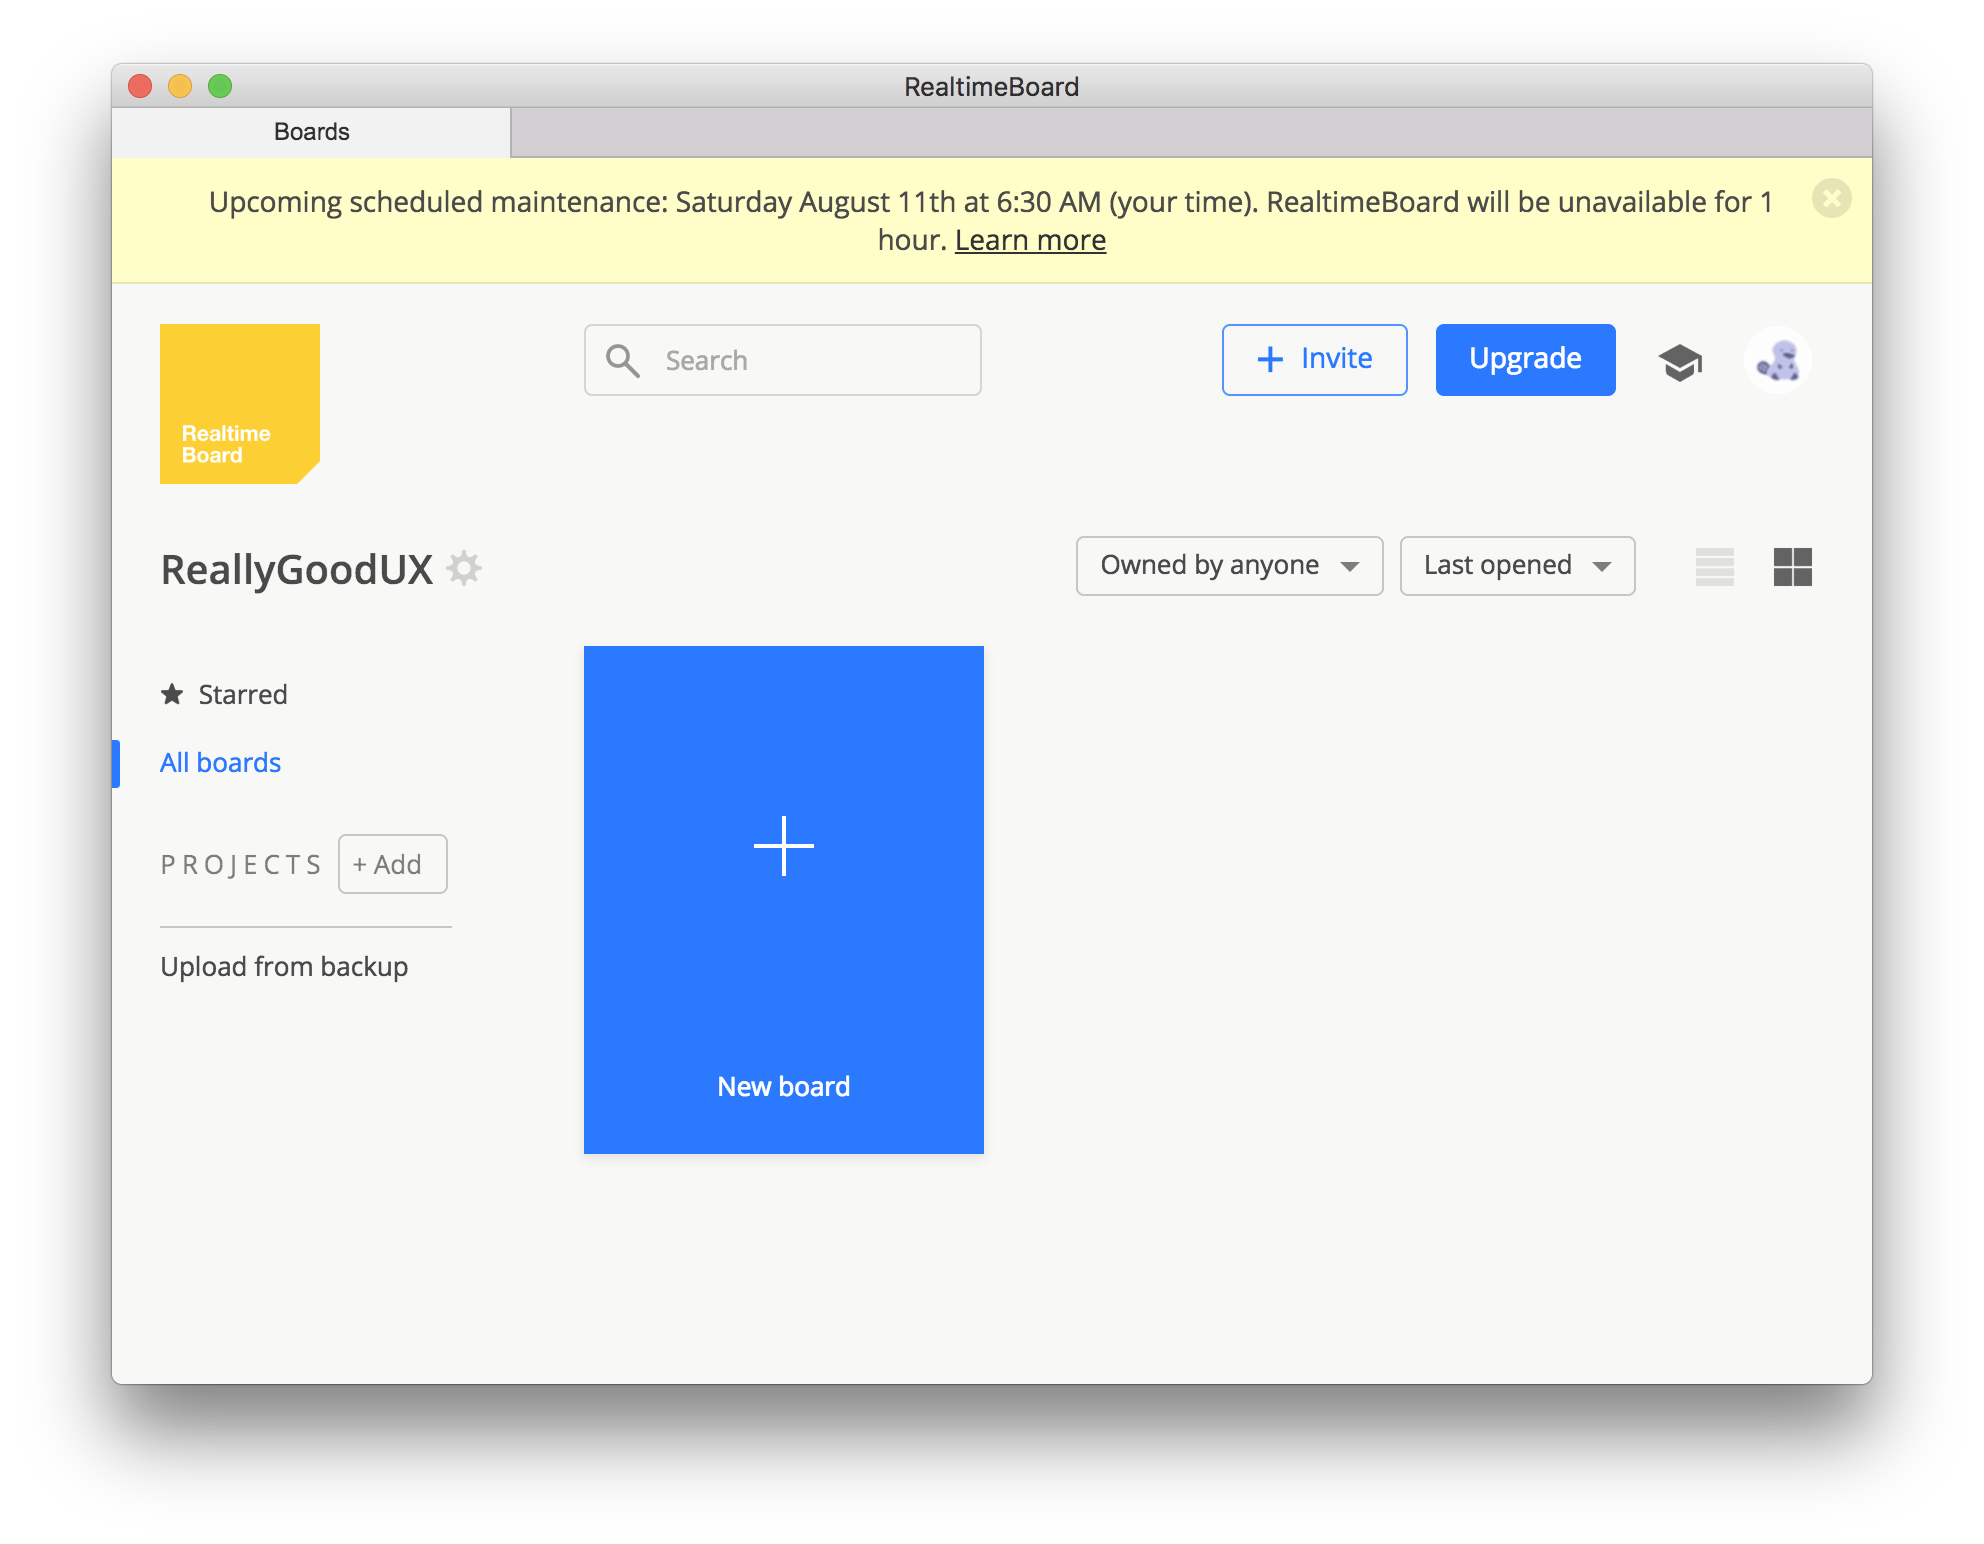Screen dimensions: 1984x1544
Task: Click the RealtimeBoard yellow logo
Action: click(x=240, y=403)
